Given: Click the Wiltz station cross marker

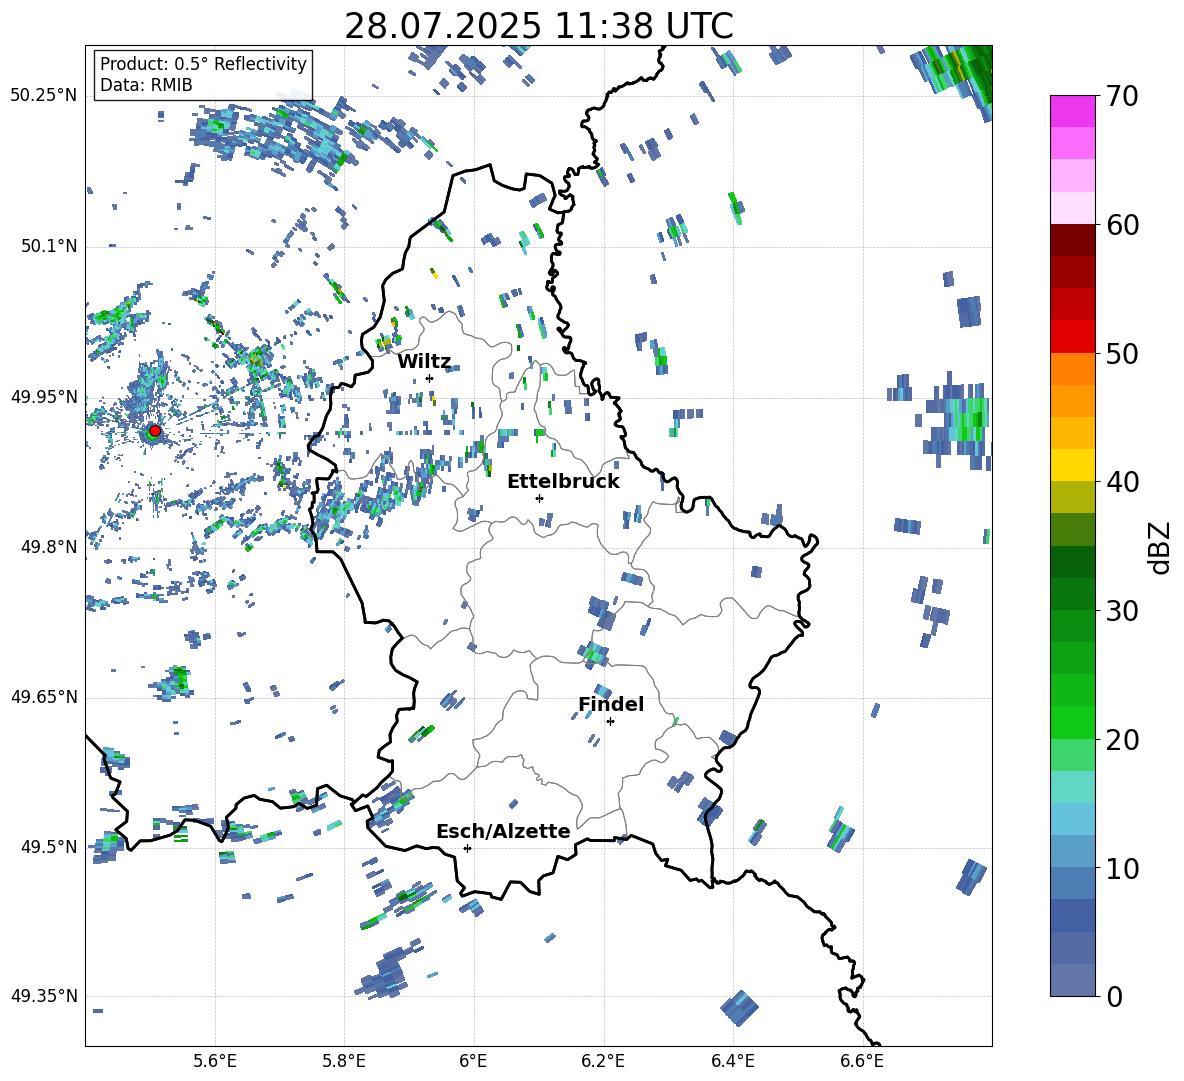Looking at the screenshot, I should 430,378.
